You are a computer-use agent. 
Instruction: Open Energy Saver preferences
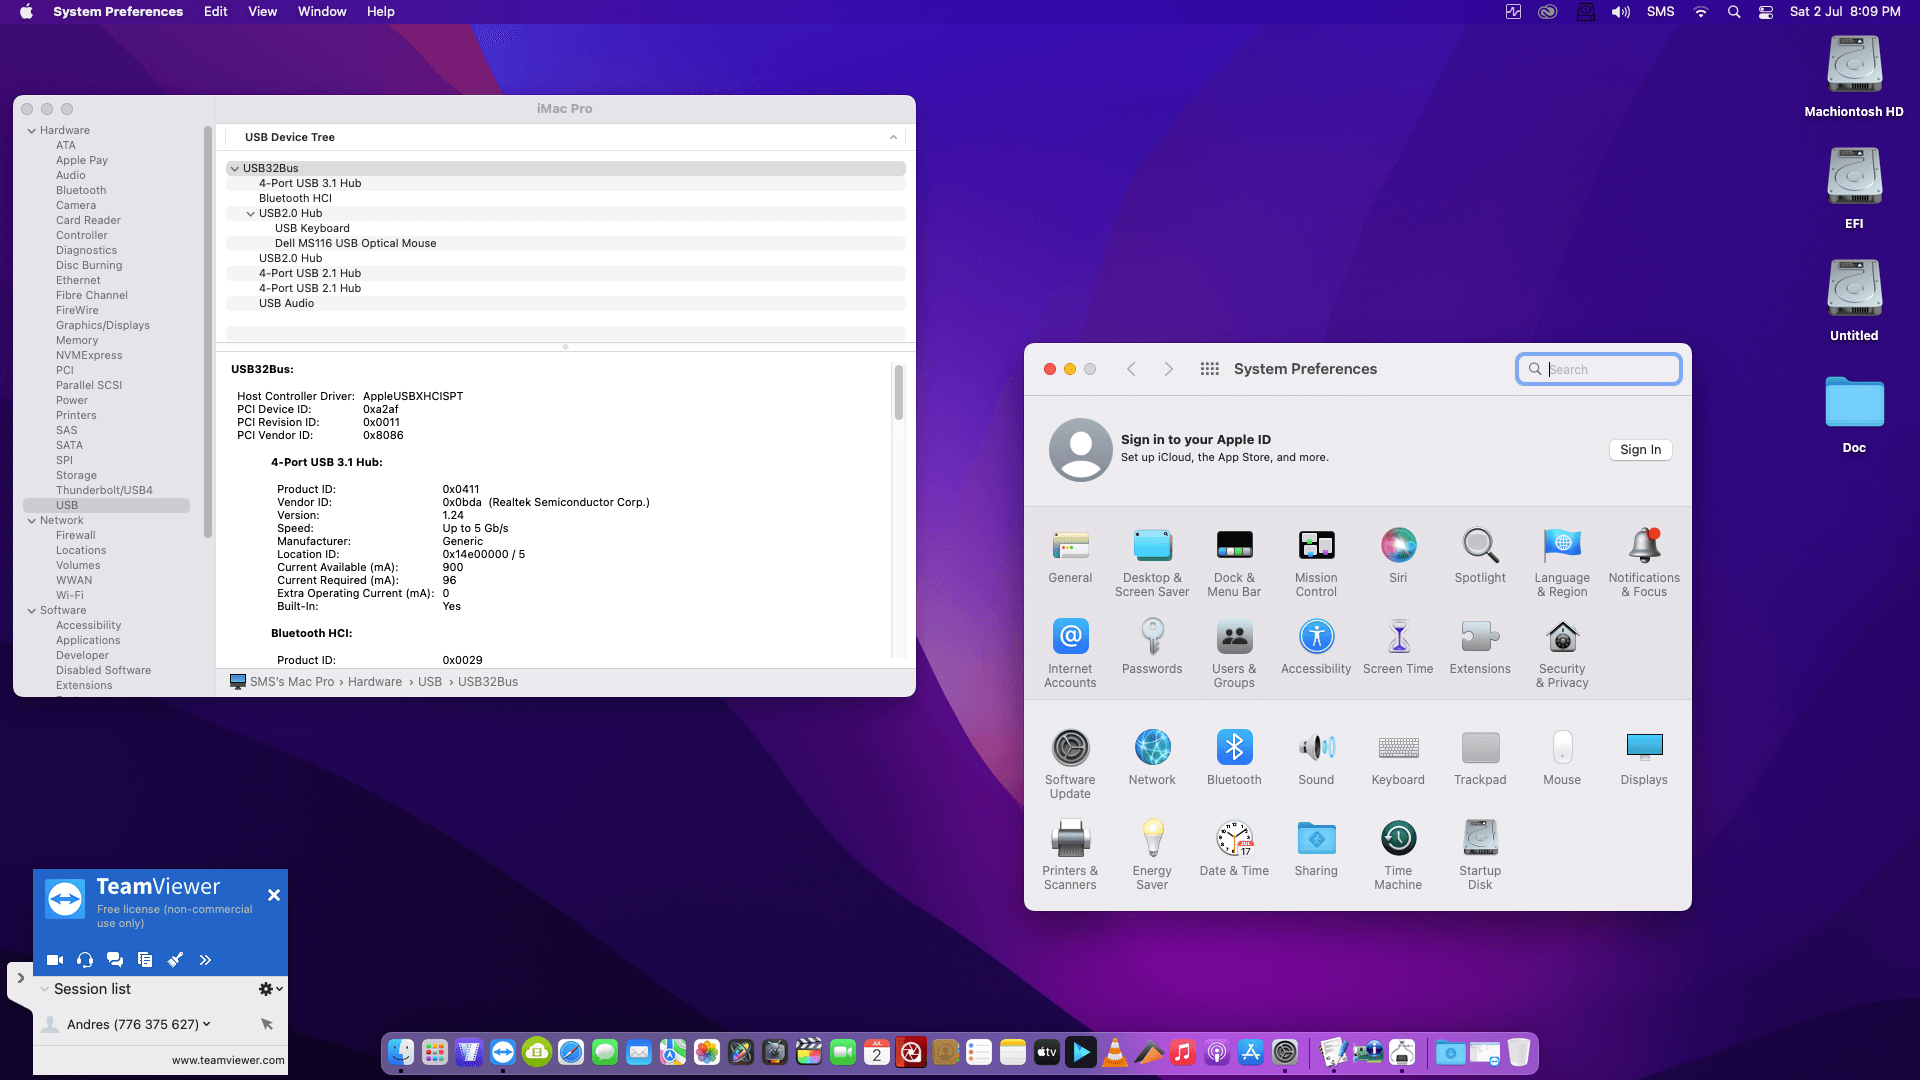pos(1152,839)
